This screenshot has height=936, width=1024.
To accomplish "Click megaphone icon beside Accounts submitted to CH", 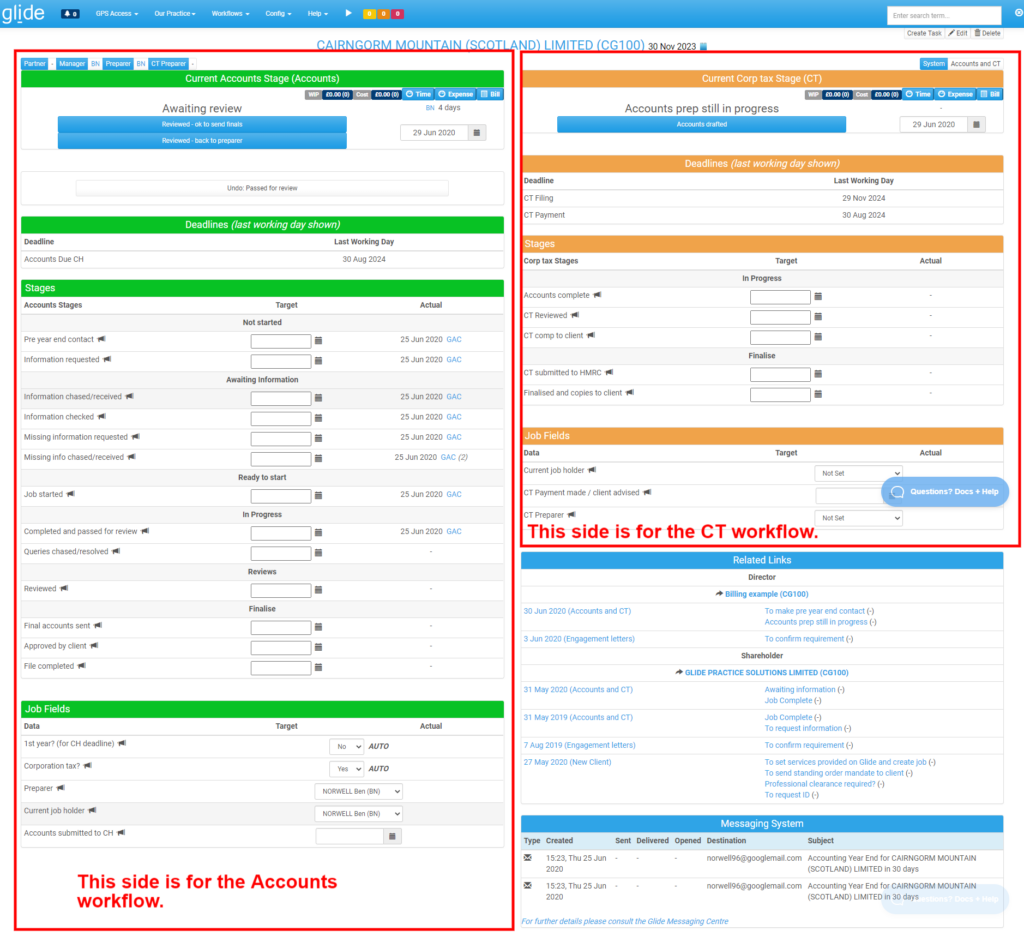I will pyautogui.click(x=121, y=833).
